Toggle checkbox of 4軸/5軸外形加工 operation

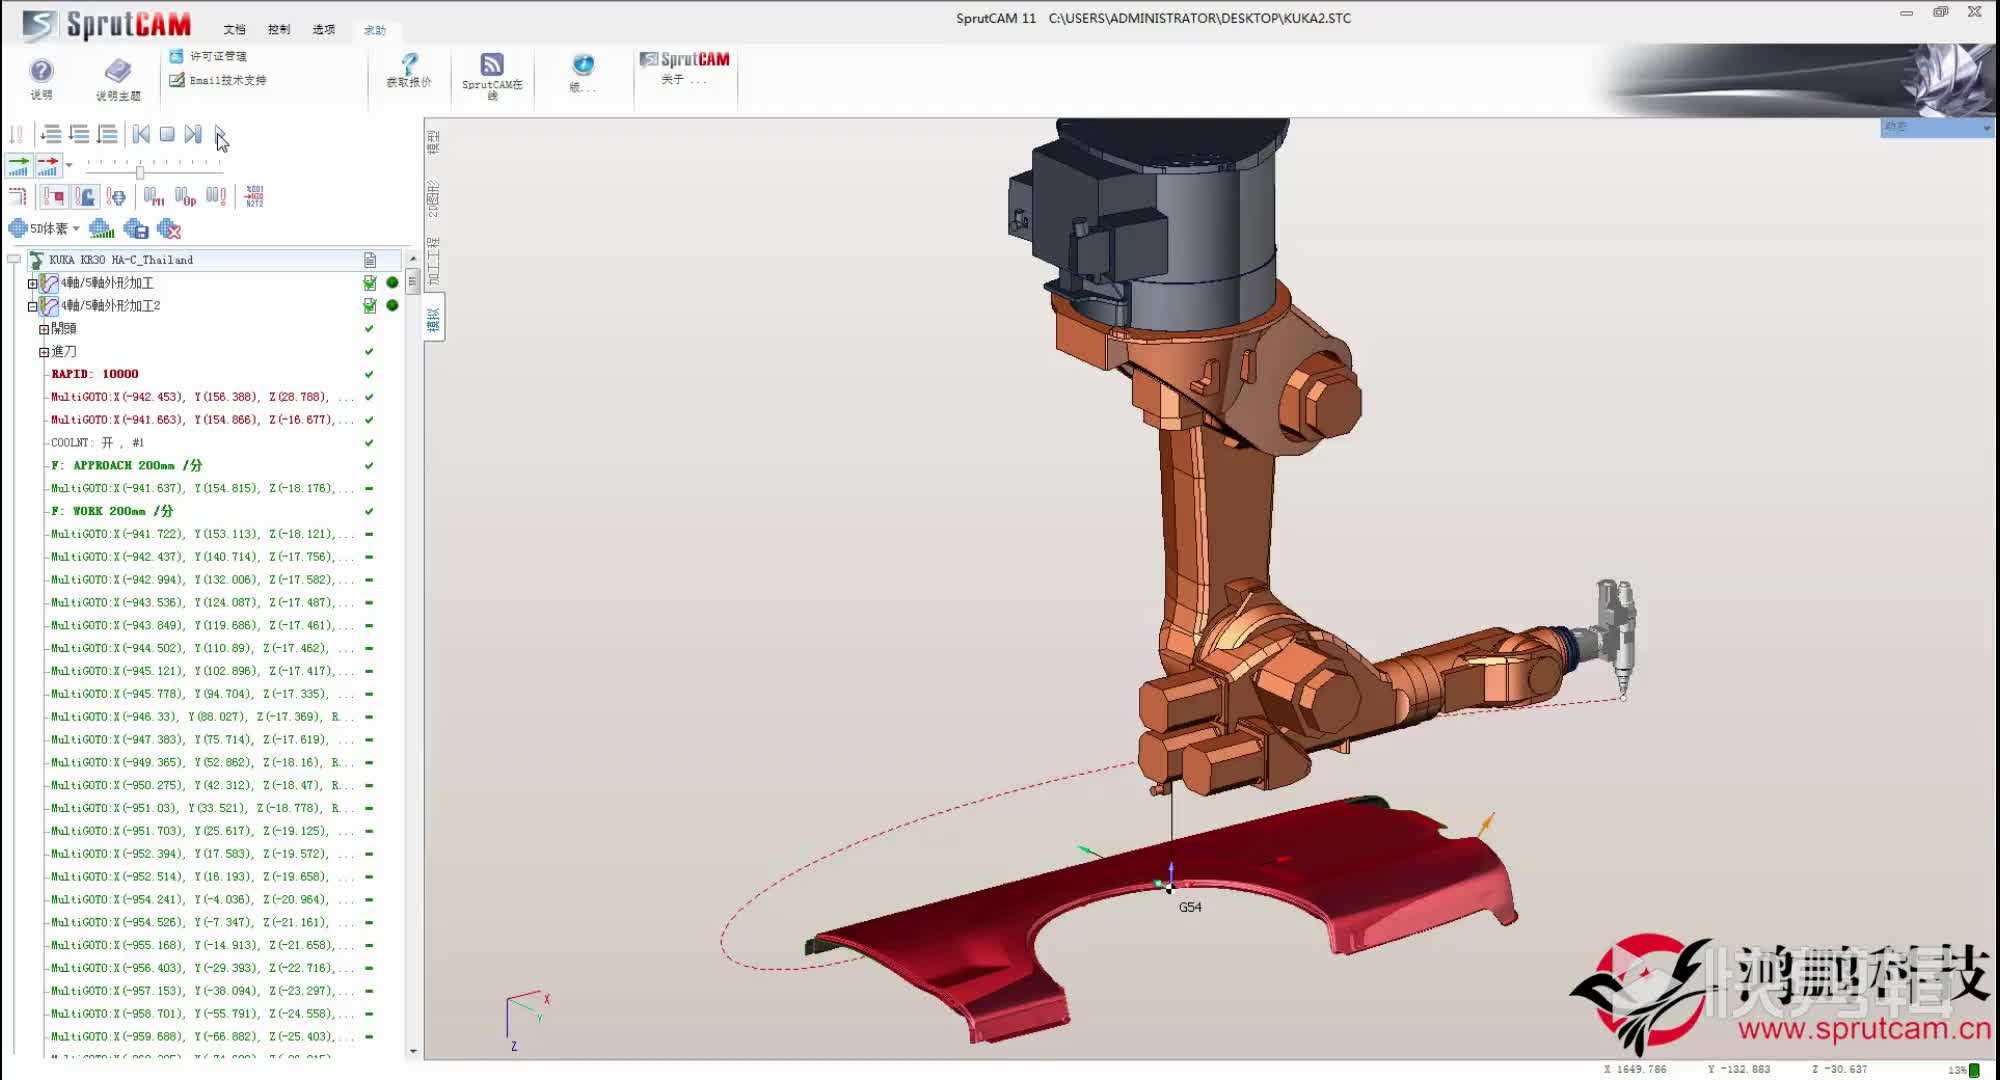(370, 283)
